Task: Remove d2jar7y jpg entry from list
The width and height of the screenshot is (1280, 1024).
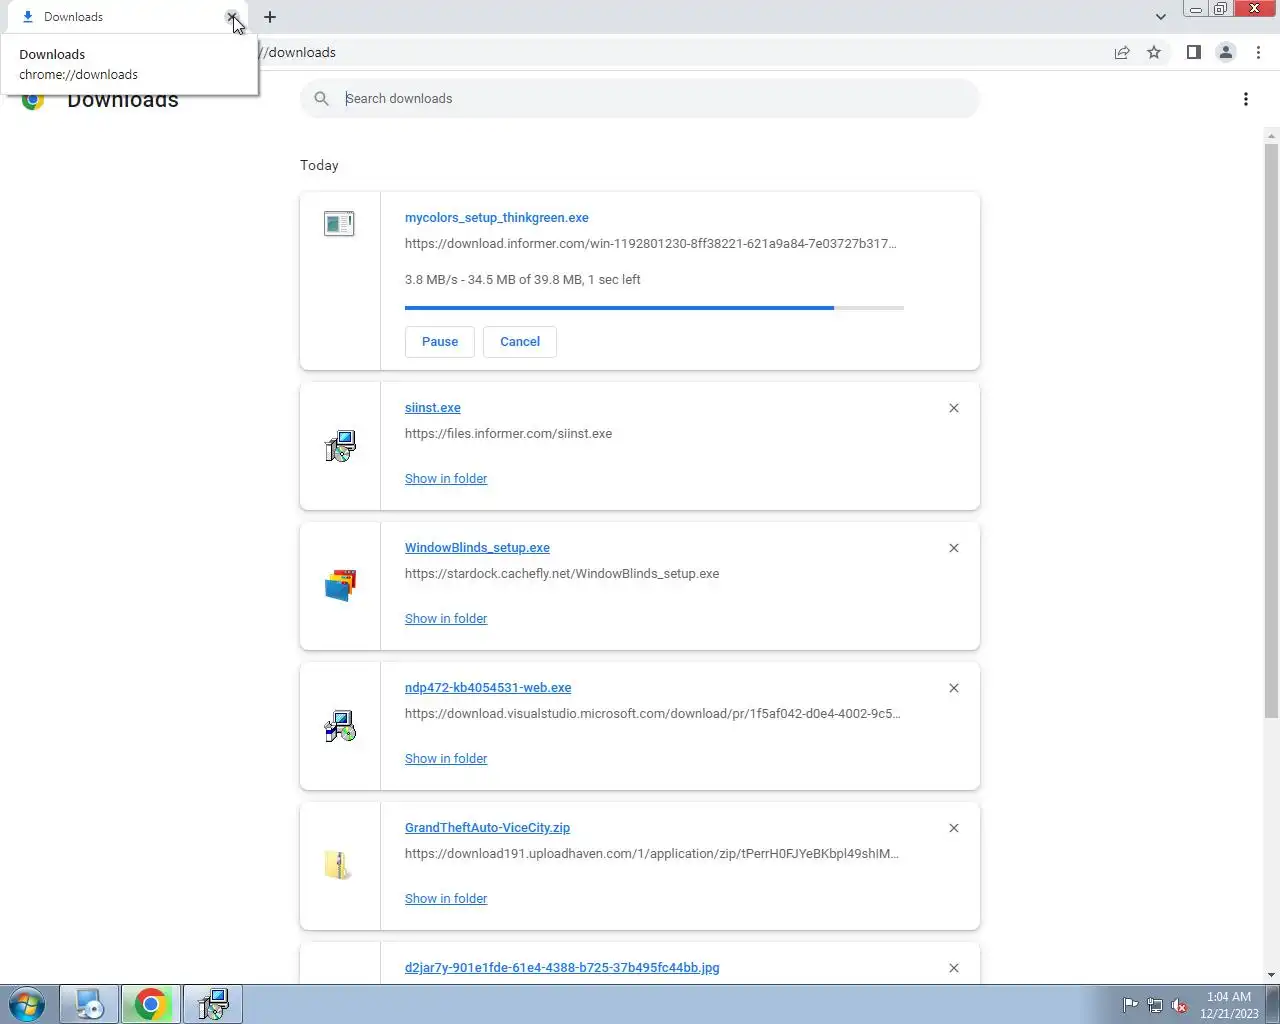Action: click(x=954, y=968)
